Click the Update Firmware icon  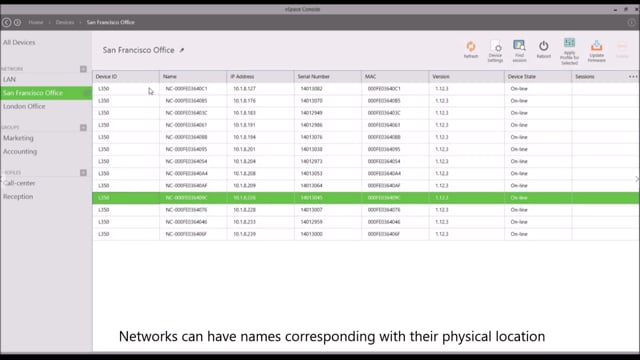click(x=596, y=51)
